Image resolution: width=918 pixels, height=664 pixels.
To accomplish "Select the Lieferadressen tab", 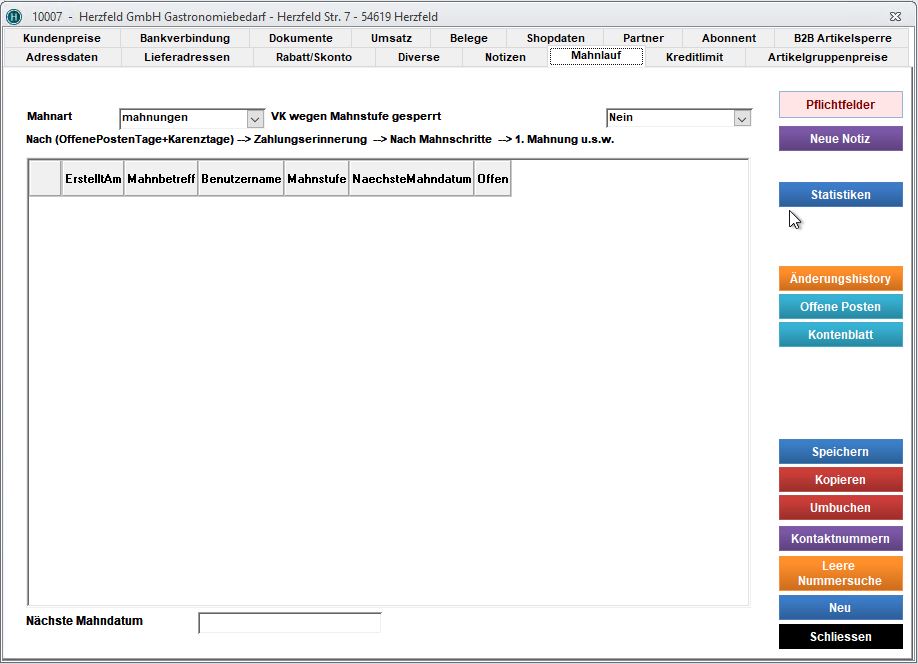I will (x=186, y=57).
